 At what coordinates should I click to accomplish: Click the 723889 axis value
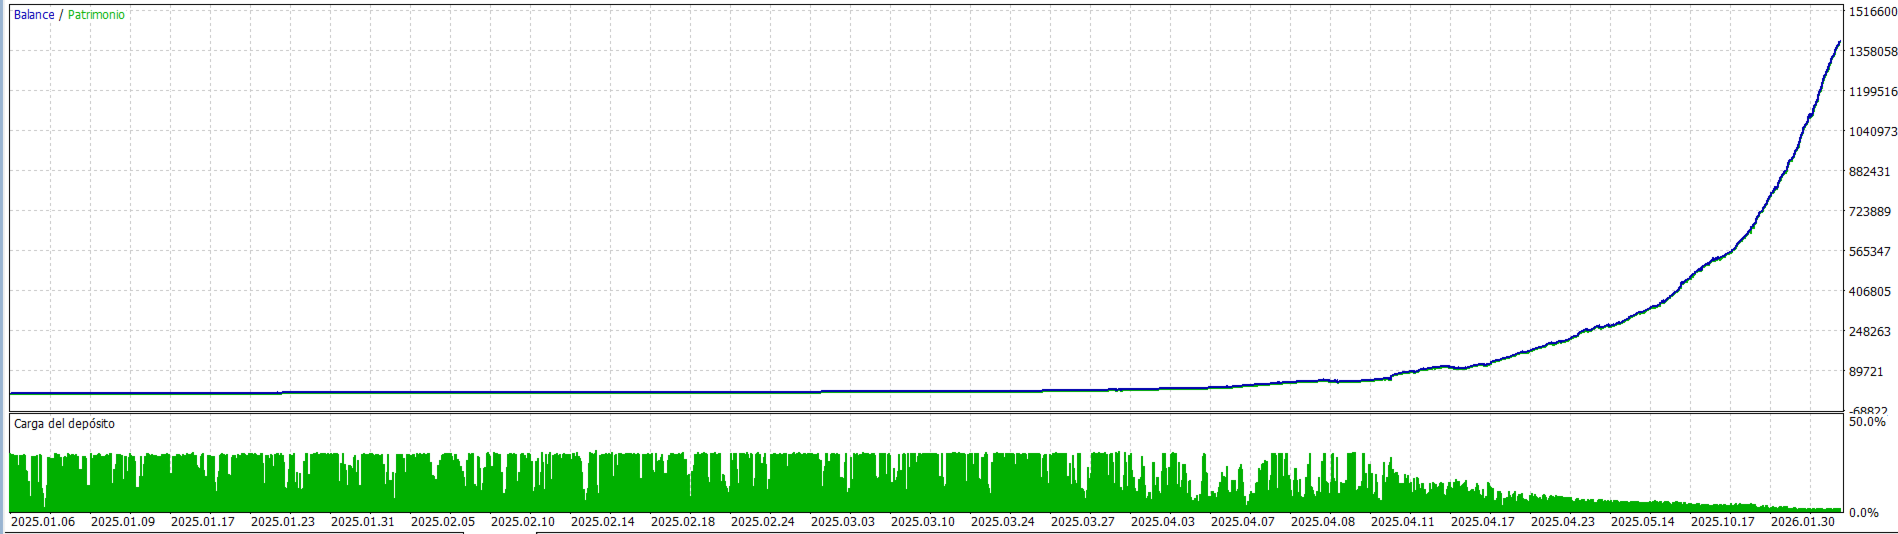(1869, 212)
